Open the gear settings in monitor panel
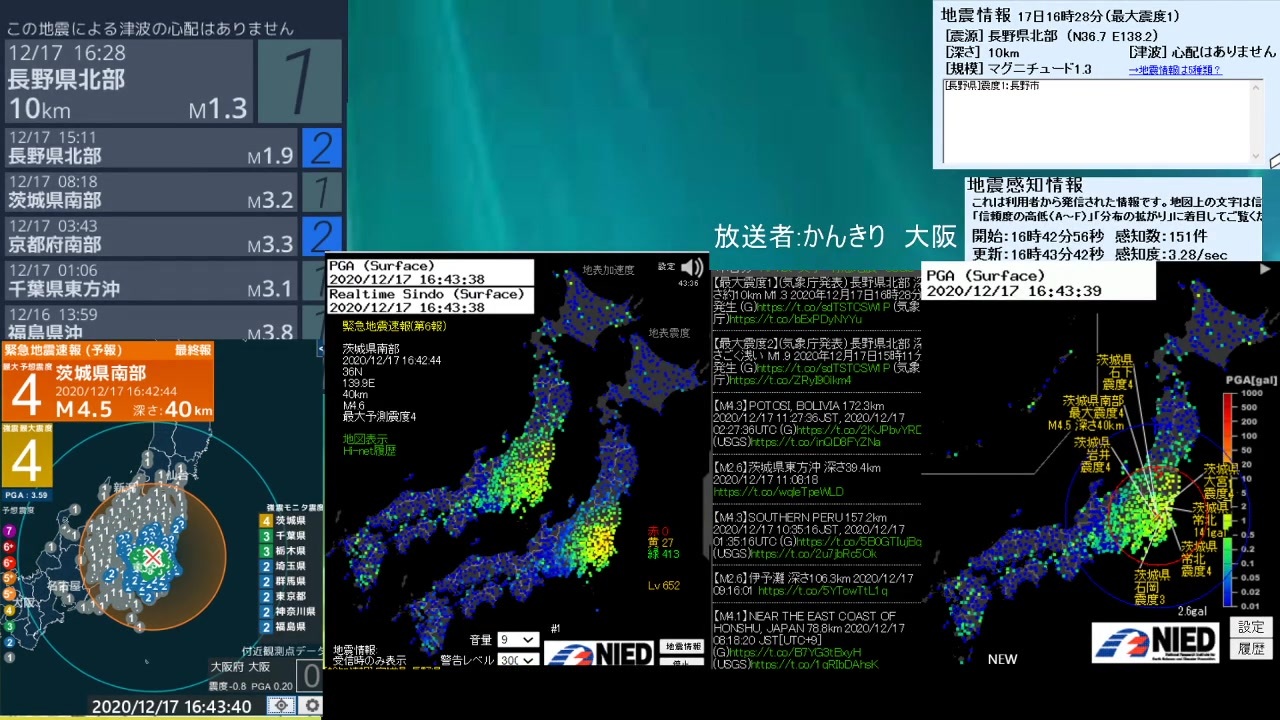 312,706
